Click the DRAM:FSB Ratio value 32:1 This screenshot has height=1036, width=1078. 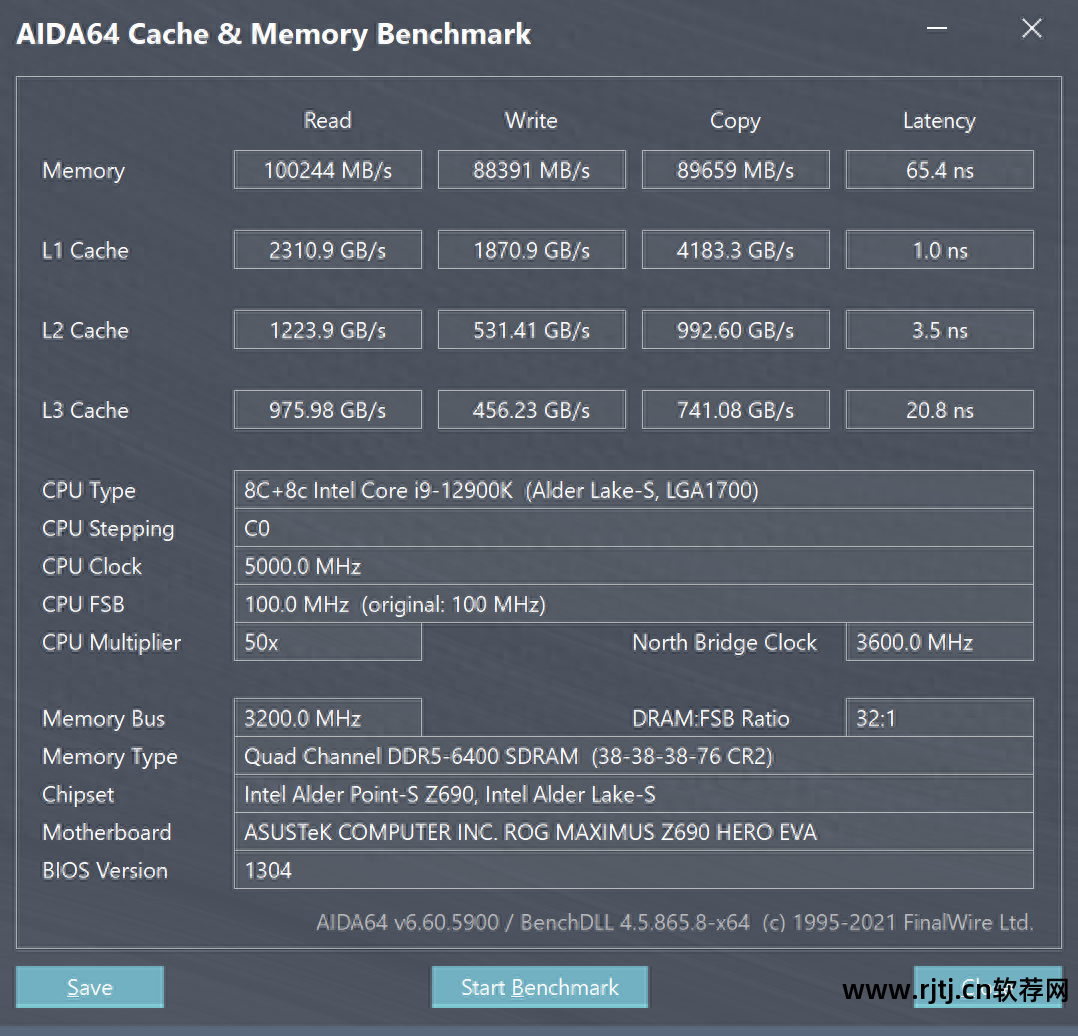940,718
